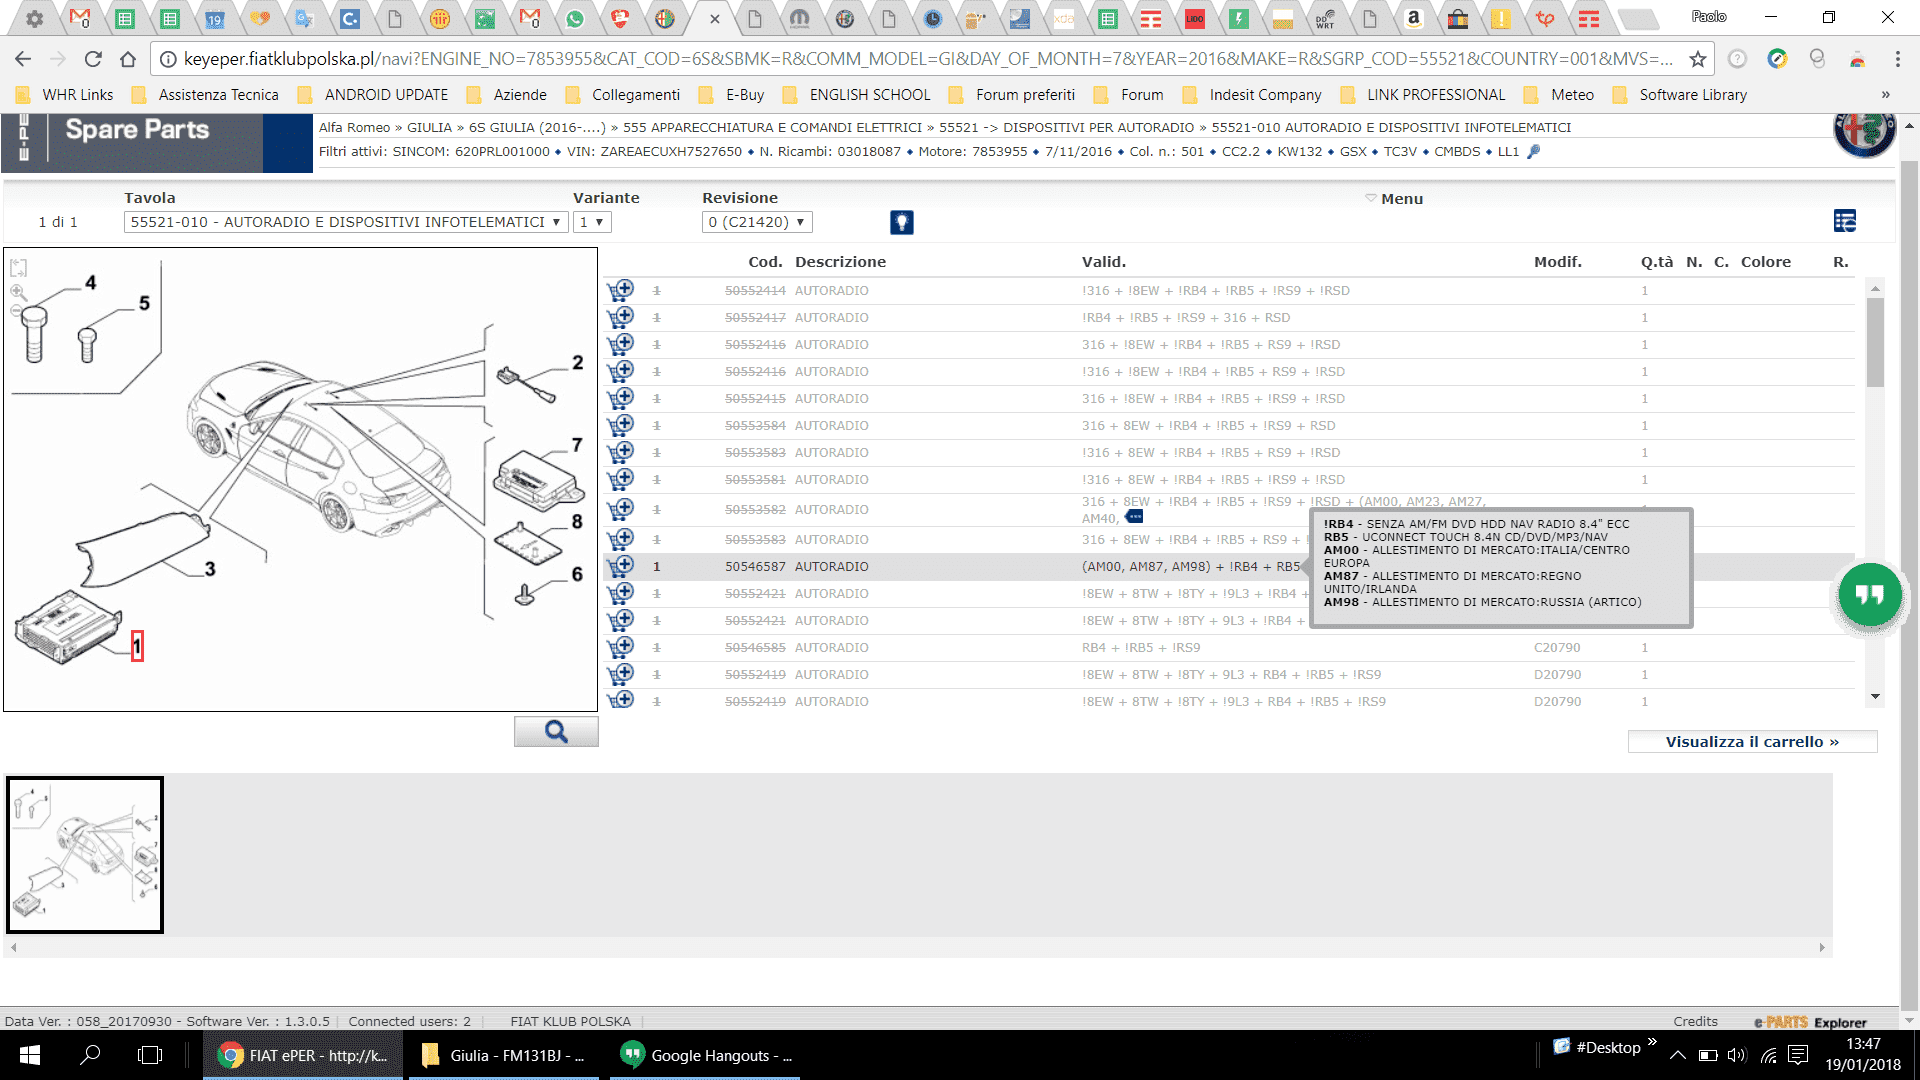Switch to the WhatsApp browser tab
Image resolution: width=1920 pixels, height=1080 pixels.
(575, 18)
